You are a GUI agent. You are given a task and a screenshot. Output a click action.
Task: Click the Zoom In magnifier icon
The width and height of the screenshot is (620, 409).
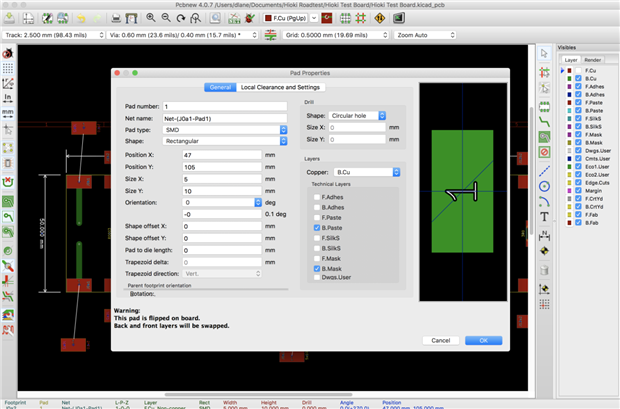151,18
